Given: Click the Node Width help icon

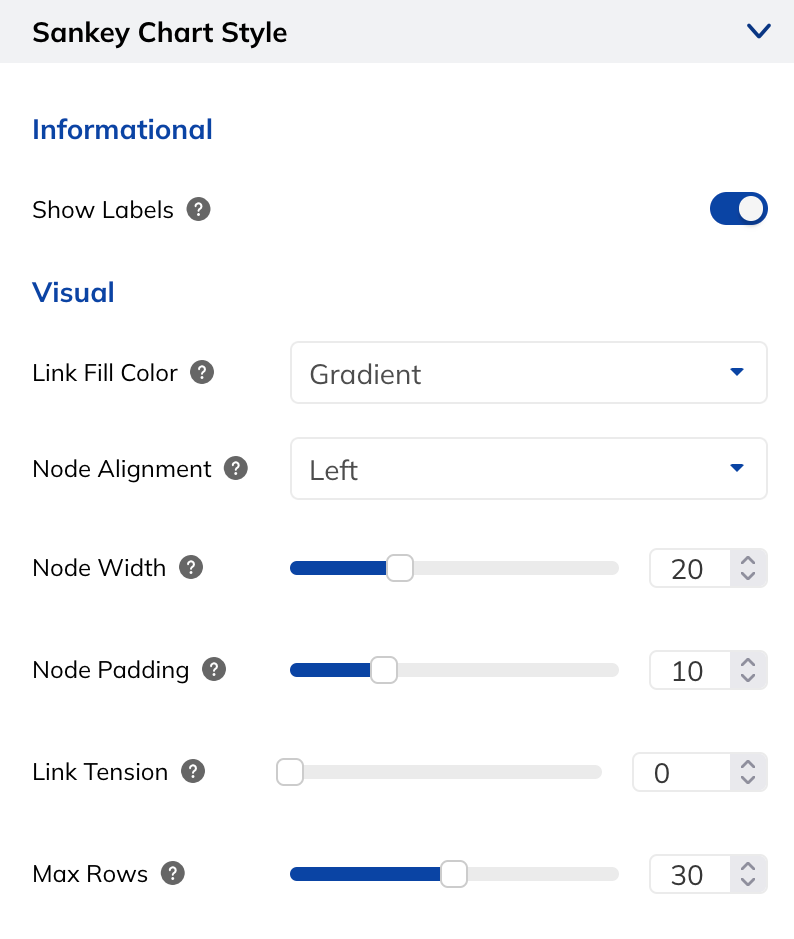Looking at the screenshot, I should [191, 567].
